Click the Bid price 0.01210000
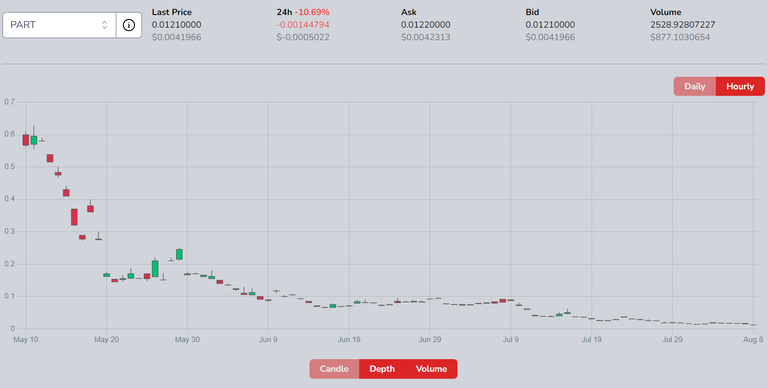This screenshot has height=388, width=768. 551,24
